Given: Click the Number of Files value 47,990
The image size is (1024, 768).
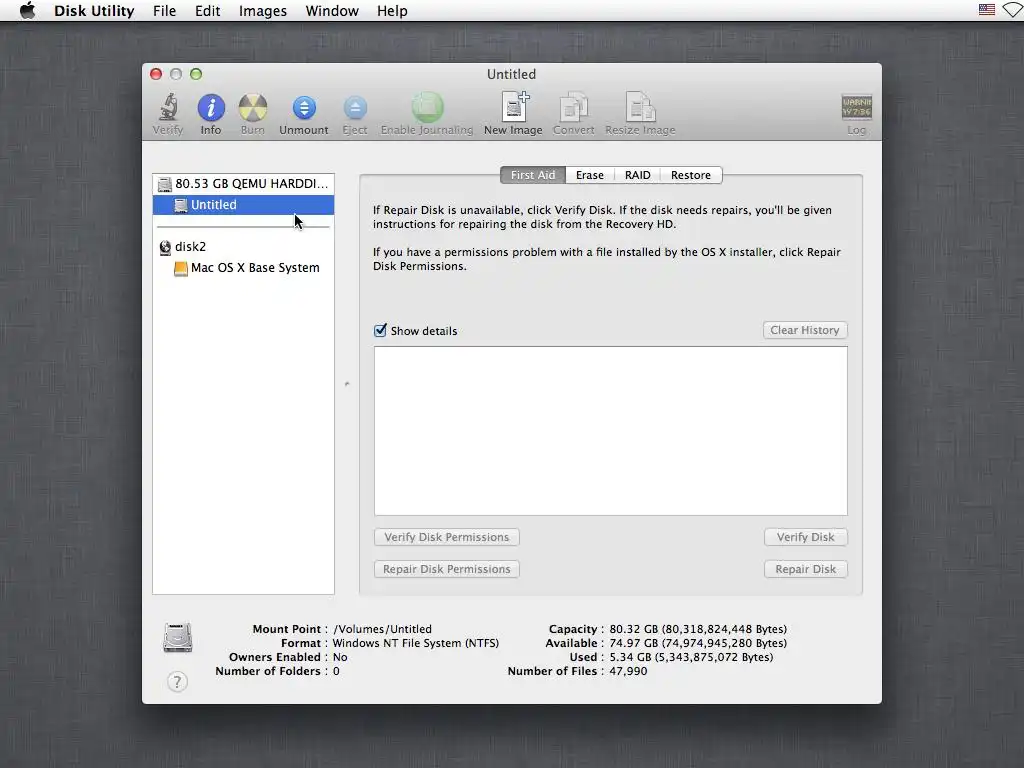Looking at the screenshot, I should [x=628, y=671].
